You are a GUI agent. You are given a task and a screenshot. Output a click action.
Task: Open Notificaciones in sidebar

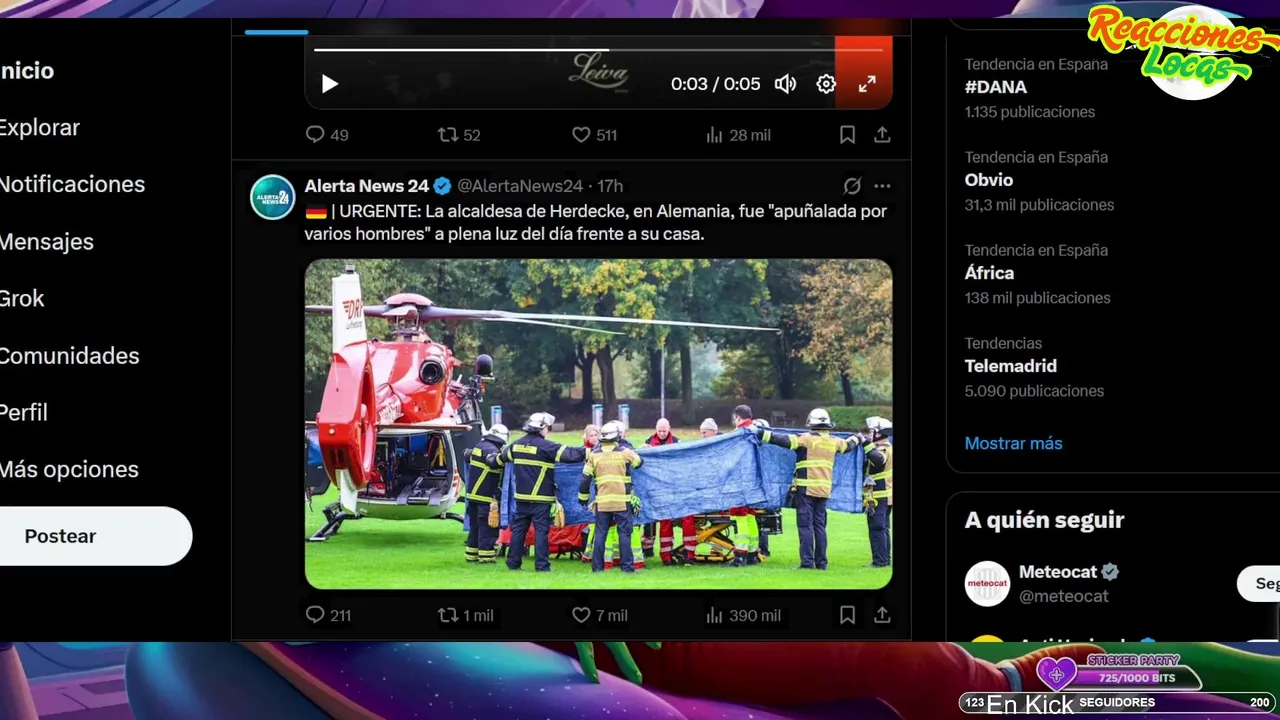pyautogui.click(x=72, y=185)
